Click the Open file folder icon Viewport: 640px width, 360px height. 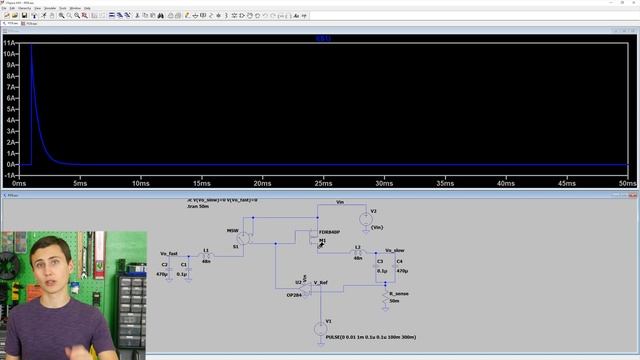[15, 16]
